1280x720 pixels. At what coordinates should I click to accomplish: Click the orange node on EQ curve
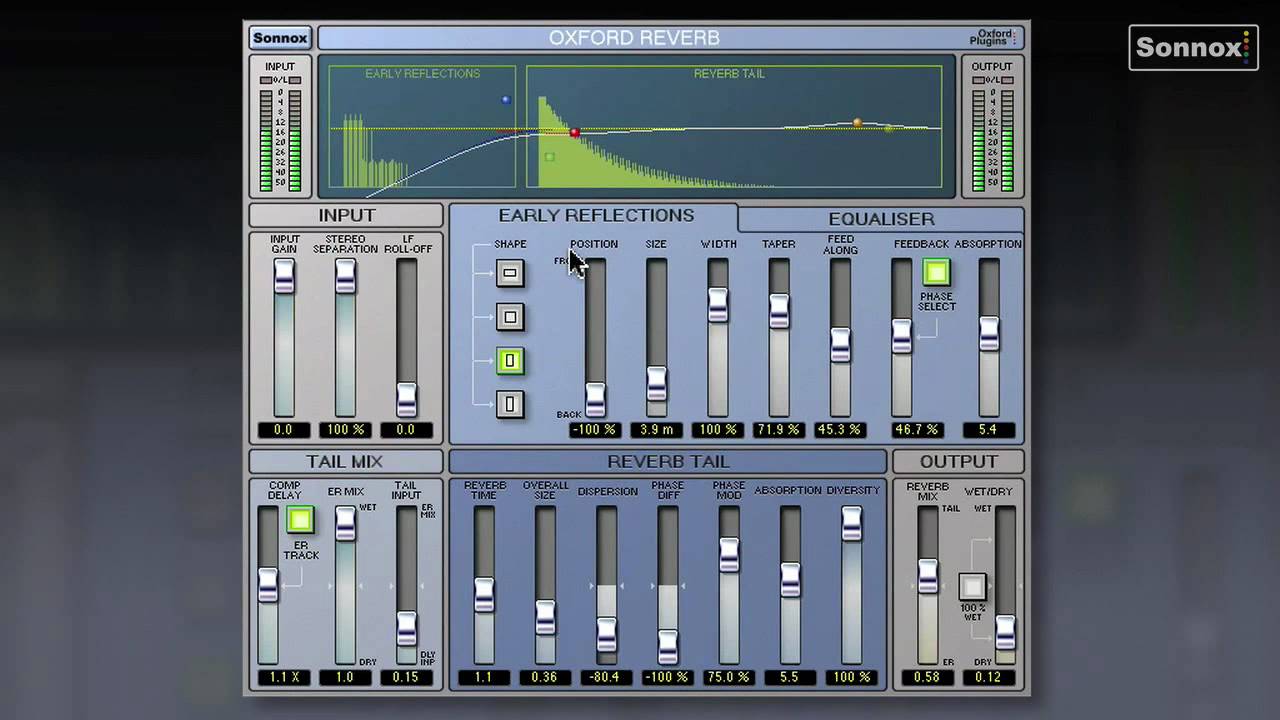[857, 122]
